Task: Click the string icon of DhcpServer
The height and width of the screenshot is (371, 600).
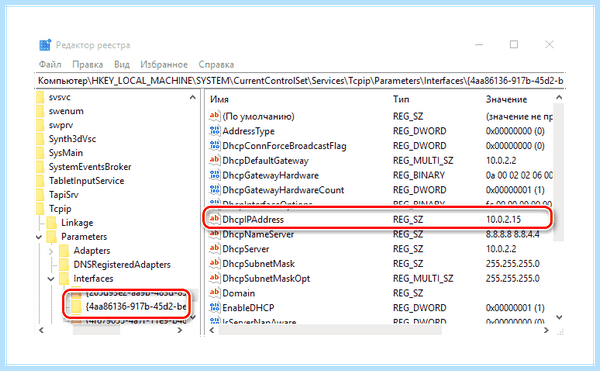Action: point(215,249)
